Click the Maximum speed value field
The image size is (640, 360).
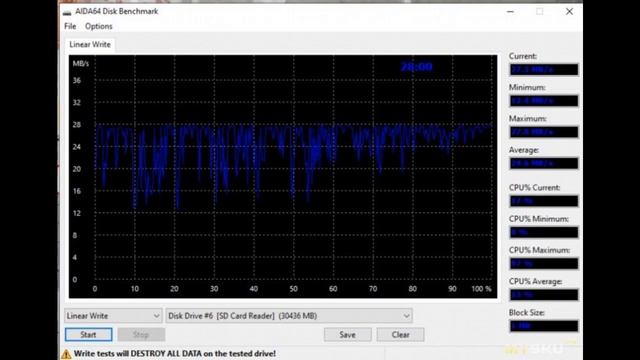coord(544,132)
